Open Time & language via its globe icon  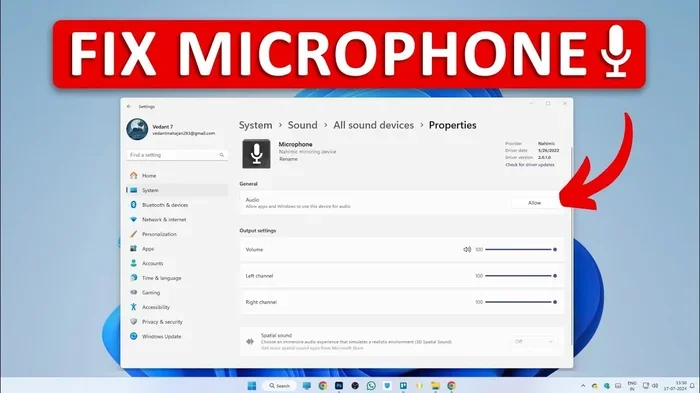click(x=133, y=278)
